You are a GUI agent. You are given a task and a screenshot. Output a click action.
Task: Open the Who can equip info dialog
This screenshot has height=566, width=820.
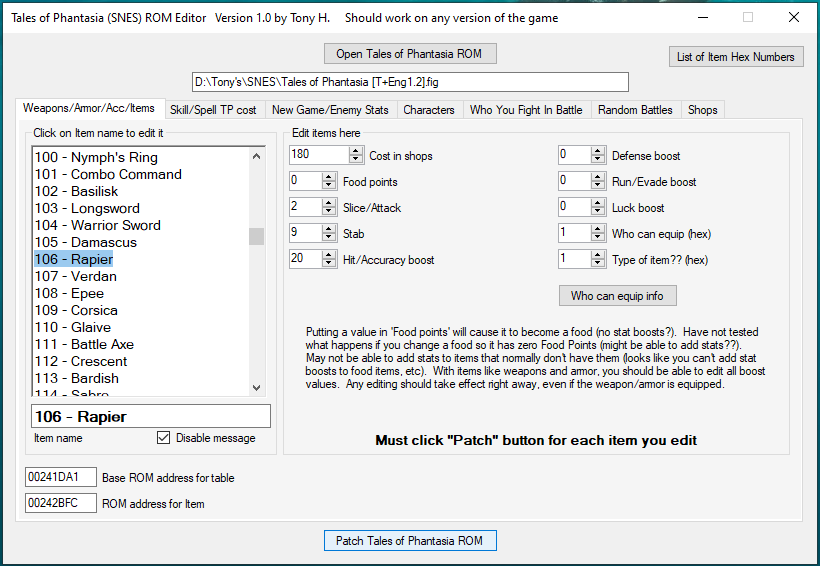[617, 296]
